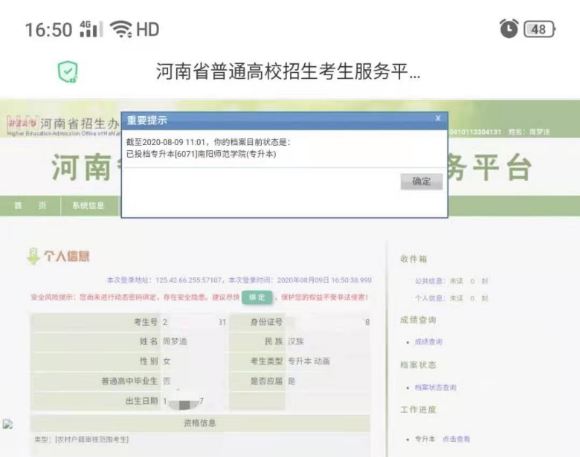
Task: Select the 公共信息 inbox line
Action: pyautogui.click(x=451, y=281)
